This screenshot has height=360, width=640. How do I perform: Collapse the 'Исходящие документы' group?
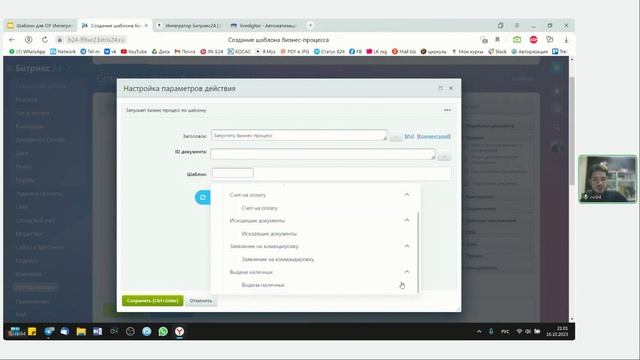407,220
